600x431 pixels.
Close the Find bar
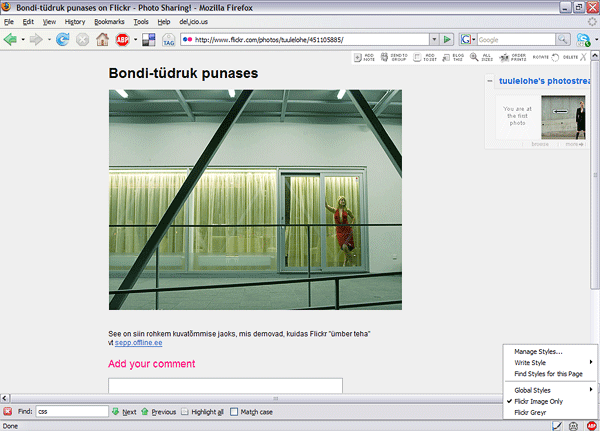(9, 411)
